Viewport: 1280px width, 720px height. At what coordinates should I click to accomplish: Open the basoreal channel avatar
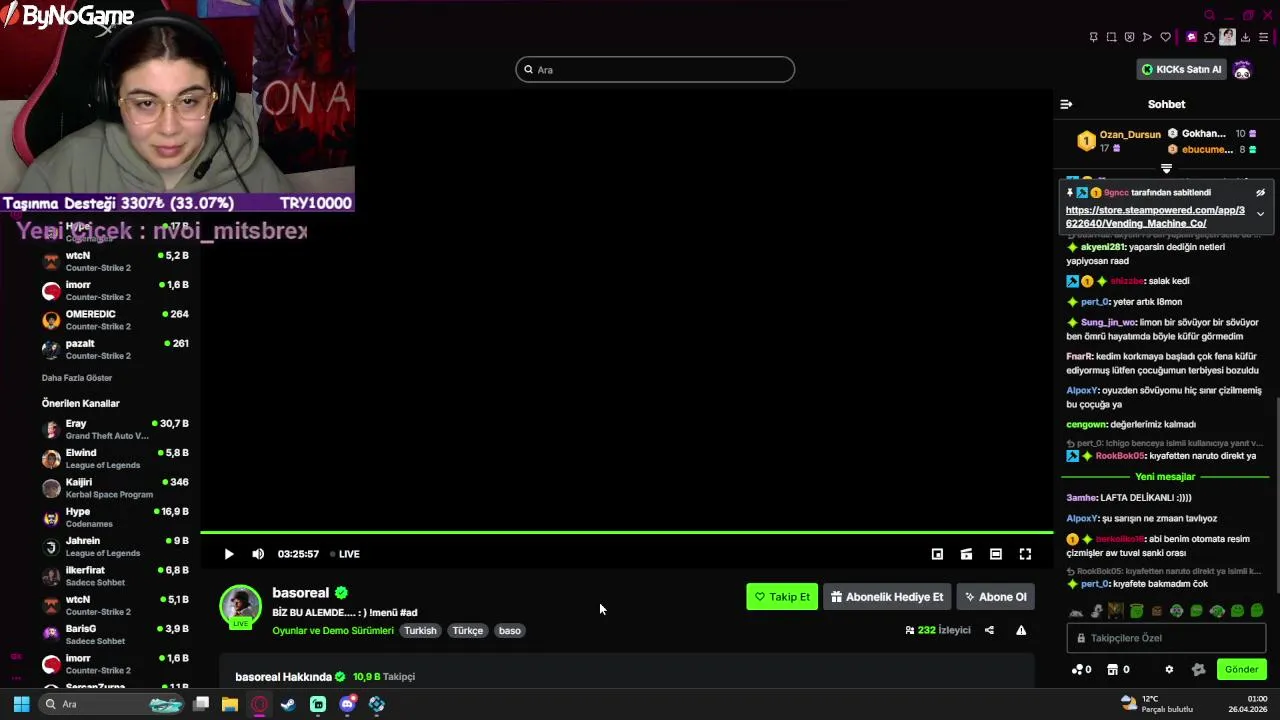[x=240, y=606]
